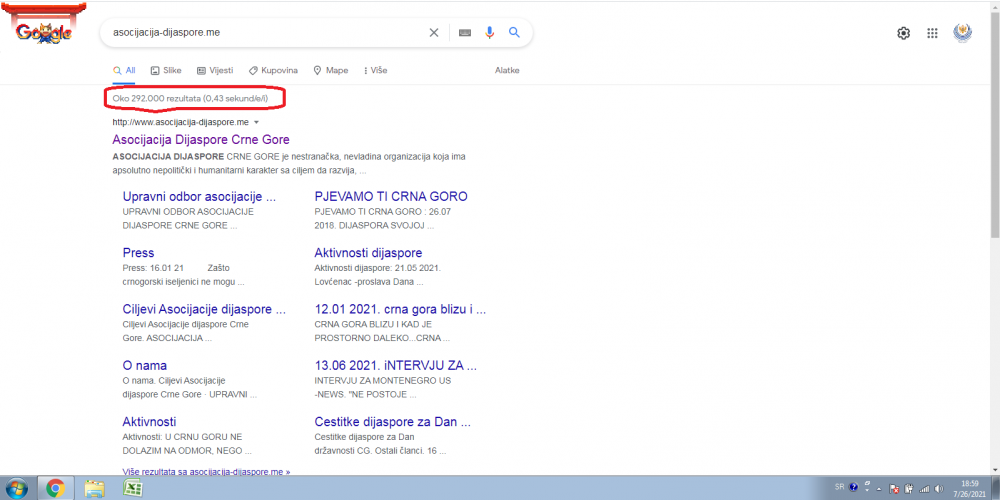The height and width of the screenshot is (500, 1000).
Task: Open the Asocijacija Dijaspore Crne Gore result
Action: pyautogui.click(x=201, y=140)
